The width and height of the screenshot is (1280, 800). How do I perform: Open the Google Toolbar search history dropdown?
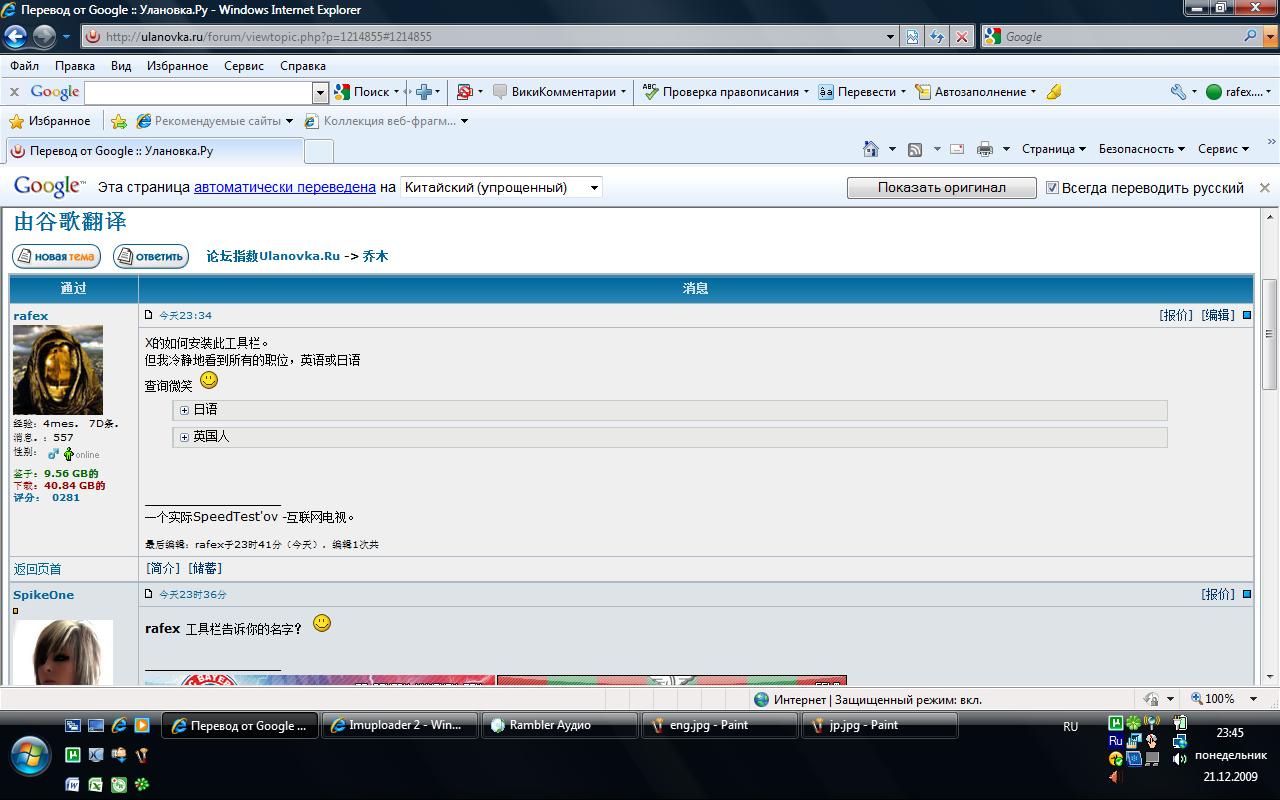tap(321, 92)
